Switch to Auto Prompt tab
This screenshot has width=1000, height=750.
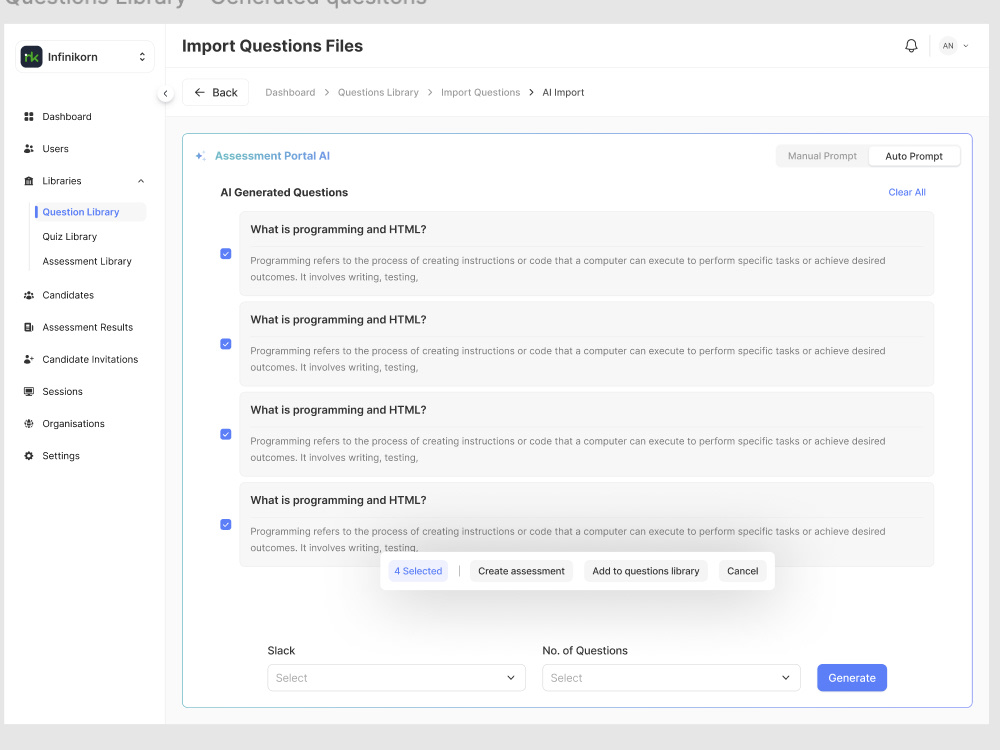click(x=914, y=156)
